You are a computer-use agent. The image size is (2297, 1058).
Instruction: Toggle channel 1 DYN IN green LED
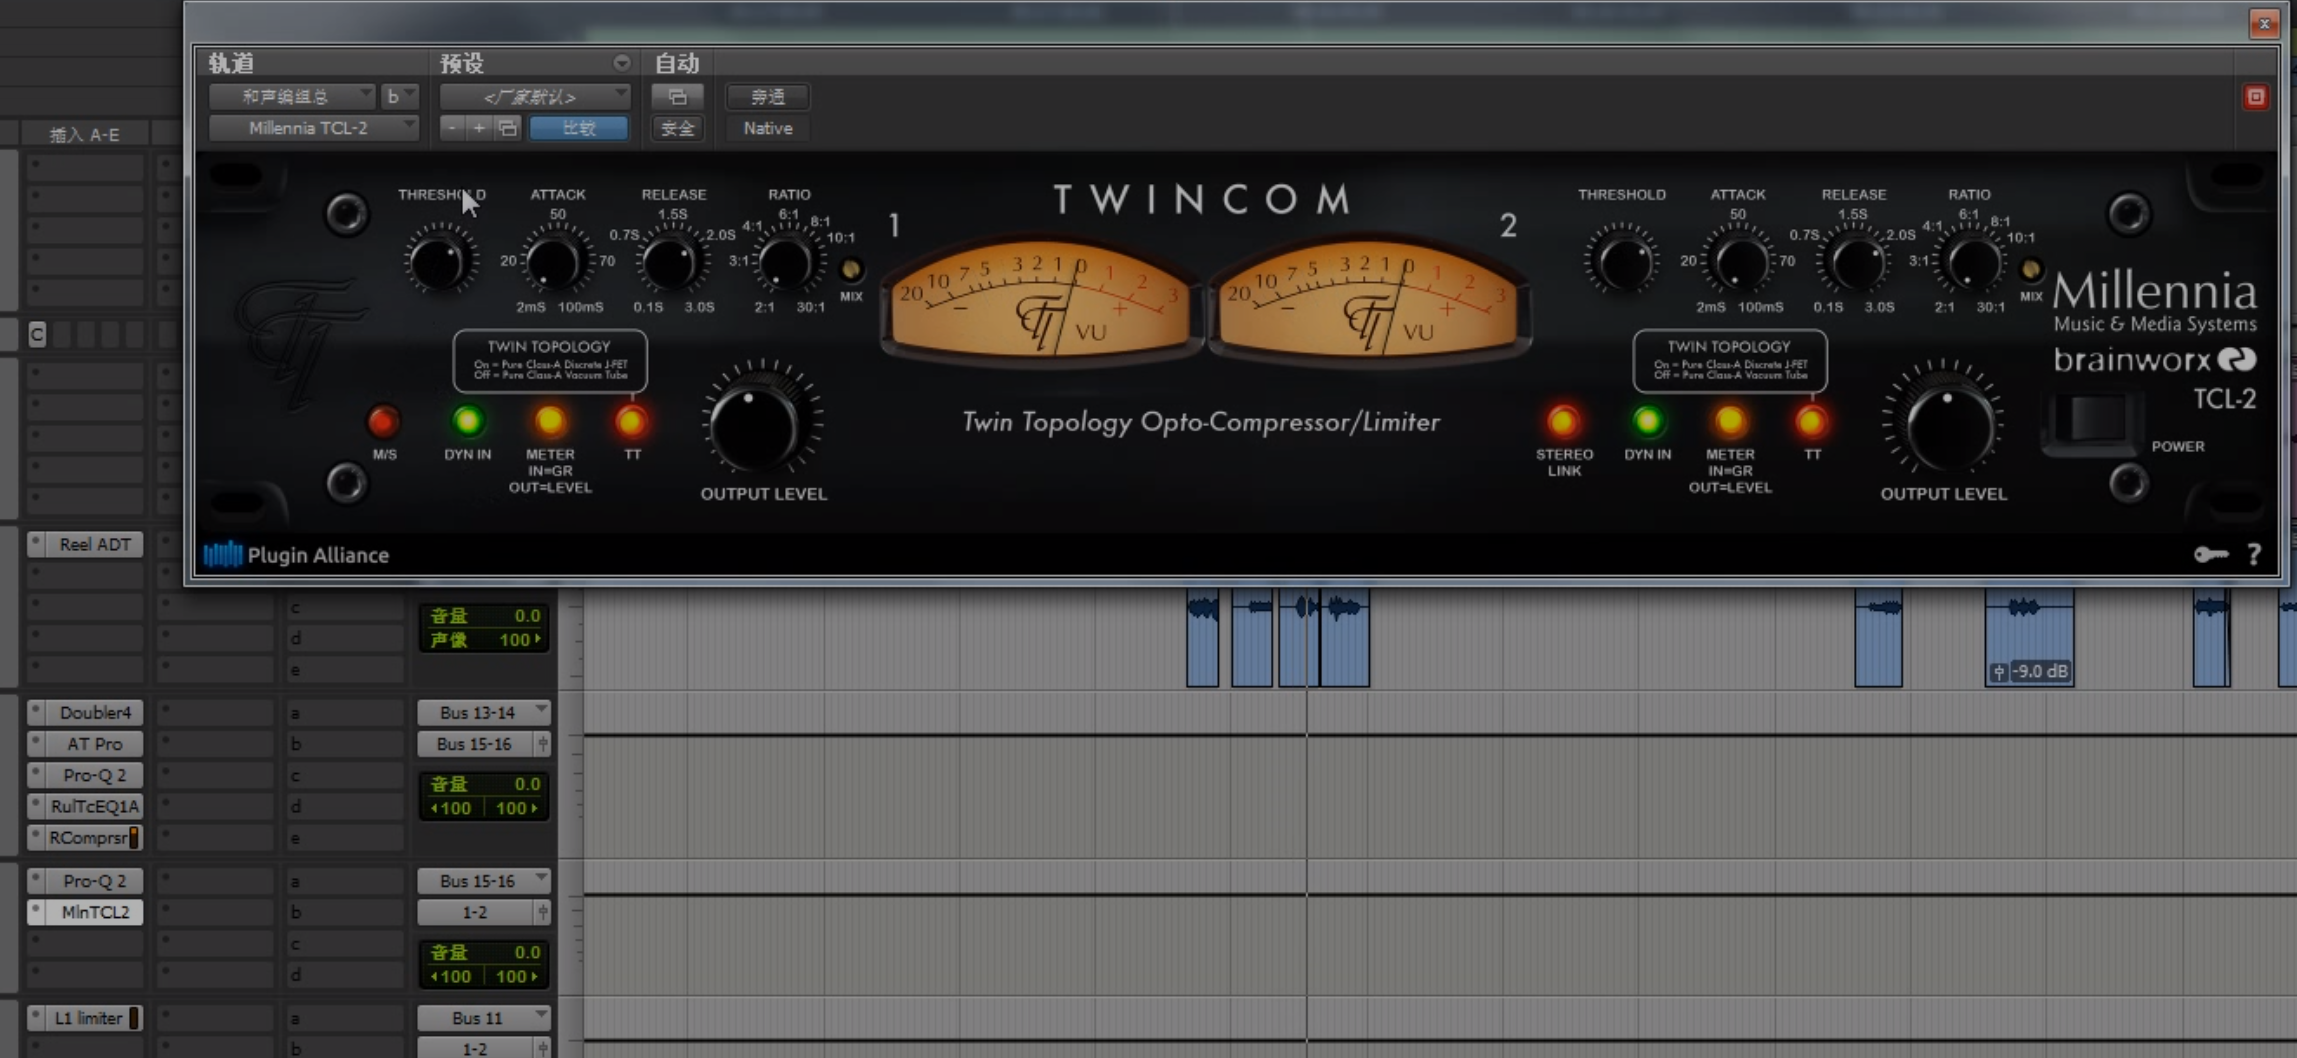point(467,421)
